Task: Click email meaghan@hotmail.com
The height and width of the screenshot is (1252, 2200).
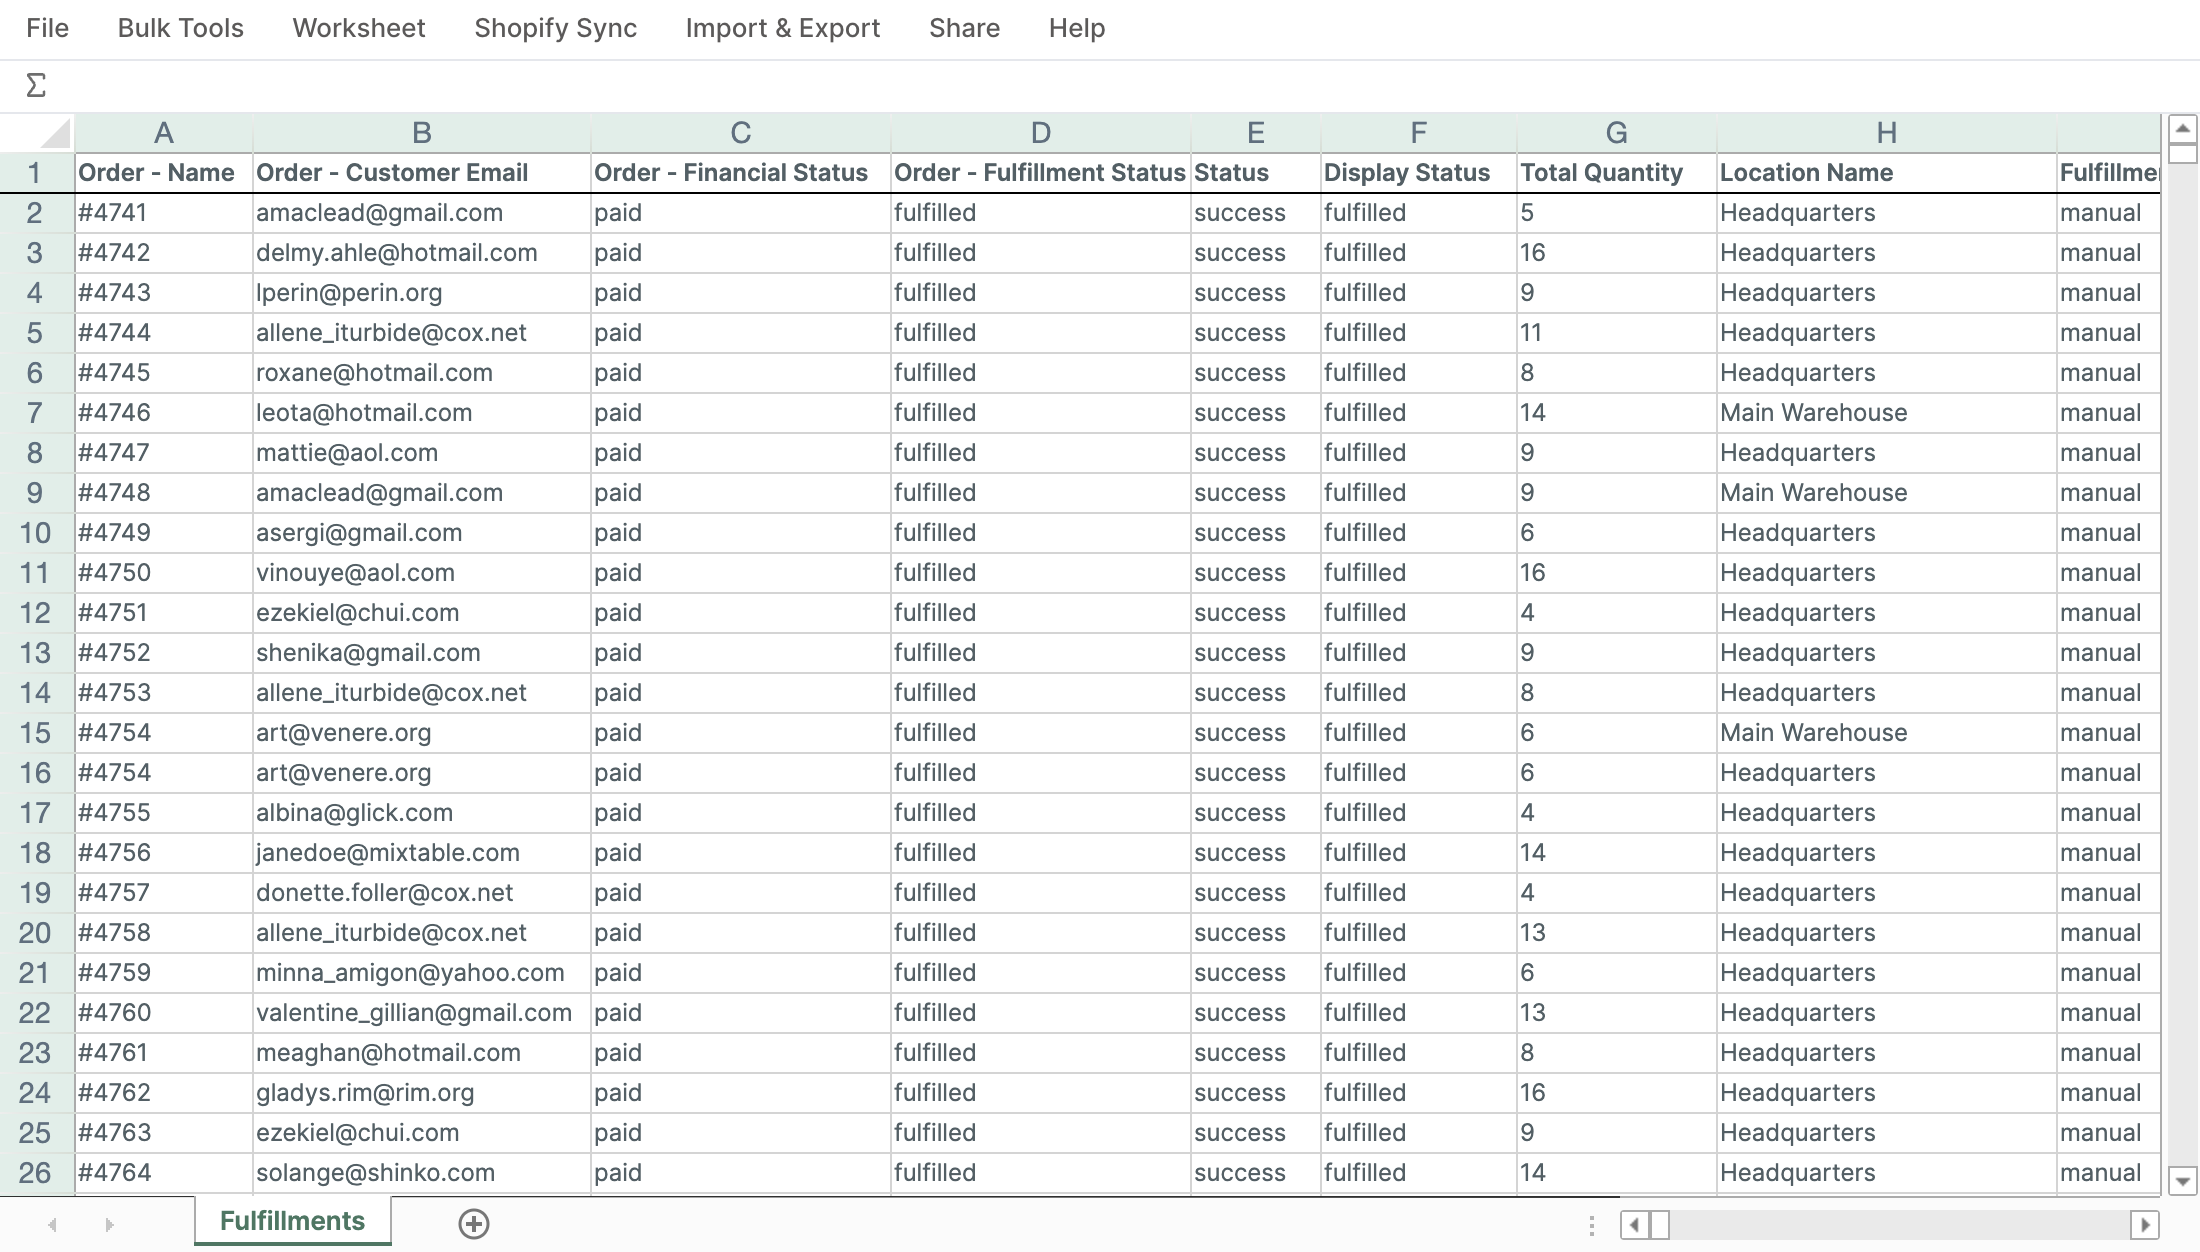Action: tap(421, 1053)
